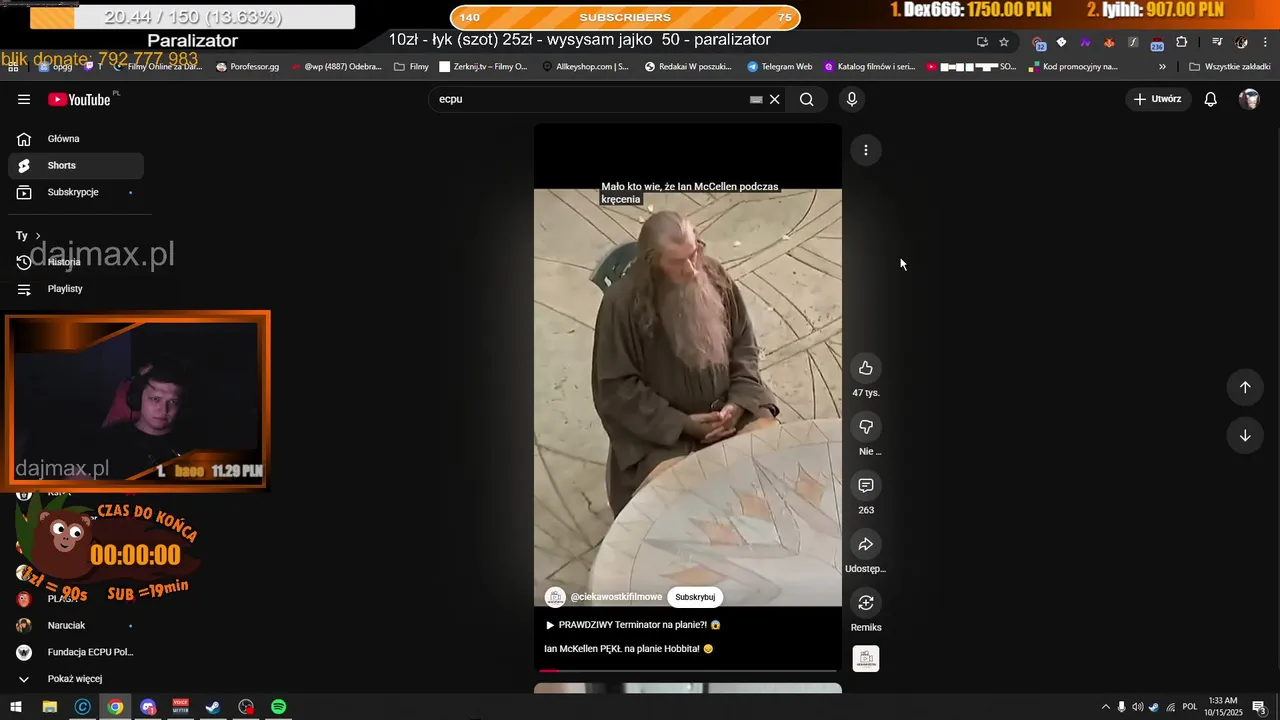Open the Zerknij.tv bookmark
Screen dimensions: 1280x720
tap(483, 67)
